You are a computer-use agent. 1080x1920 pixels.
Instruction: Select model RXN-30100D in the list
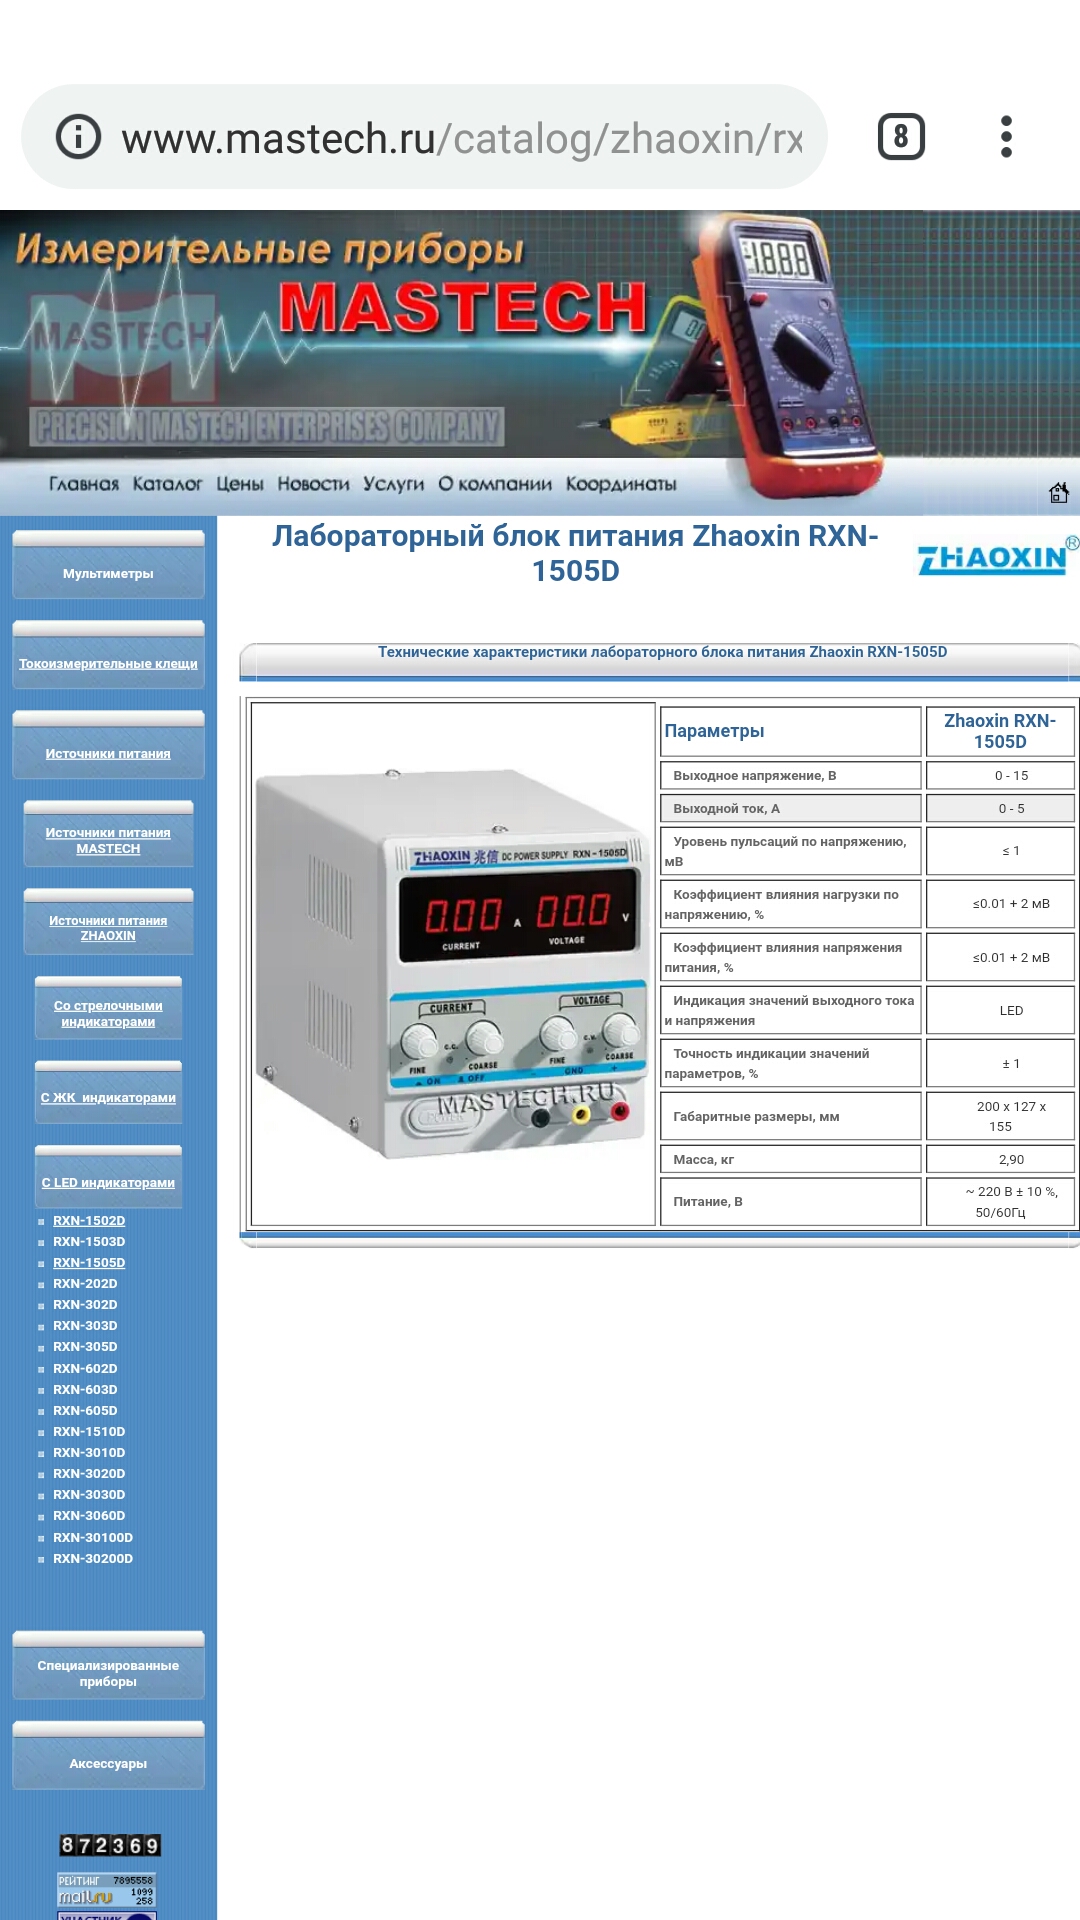tap(93, 1537)
